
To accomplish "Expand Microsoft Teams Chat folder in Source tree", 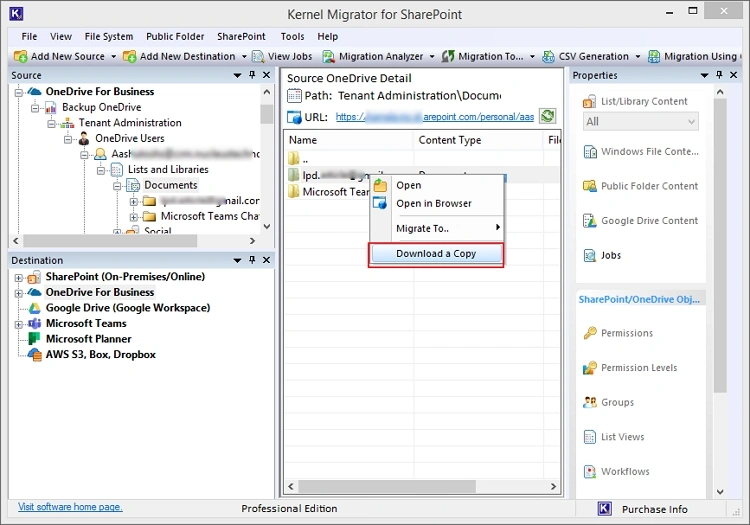I will [x=134, y=217].
